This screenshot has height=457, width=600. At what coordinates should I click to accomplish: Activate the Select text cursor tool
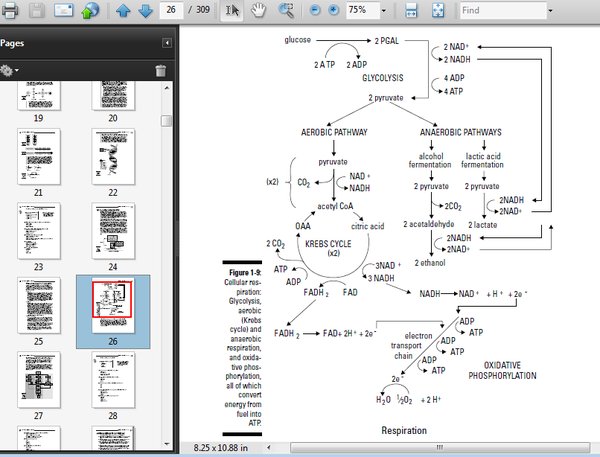(232, 11)
